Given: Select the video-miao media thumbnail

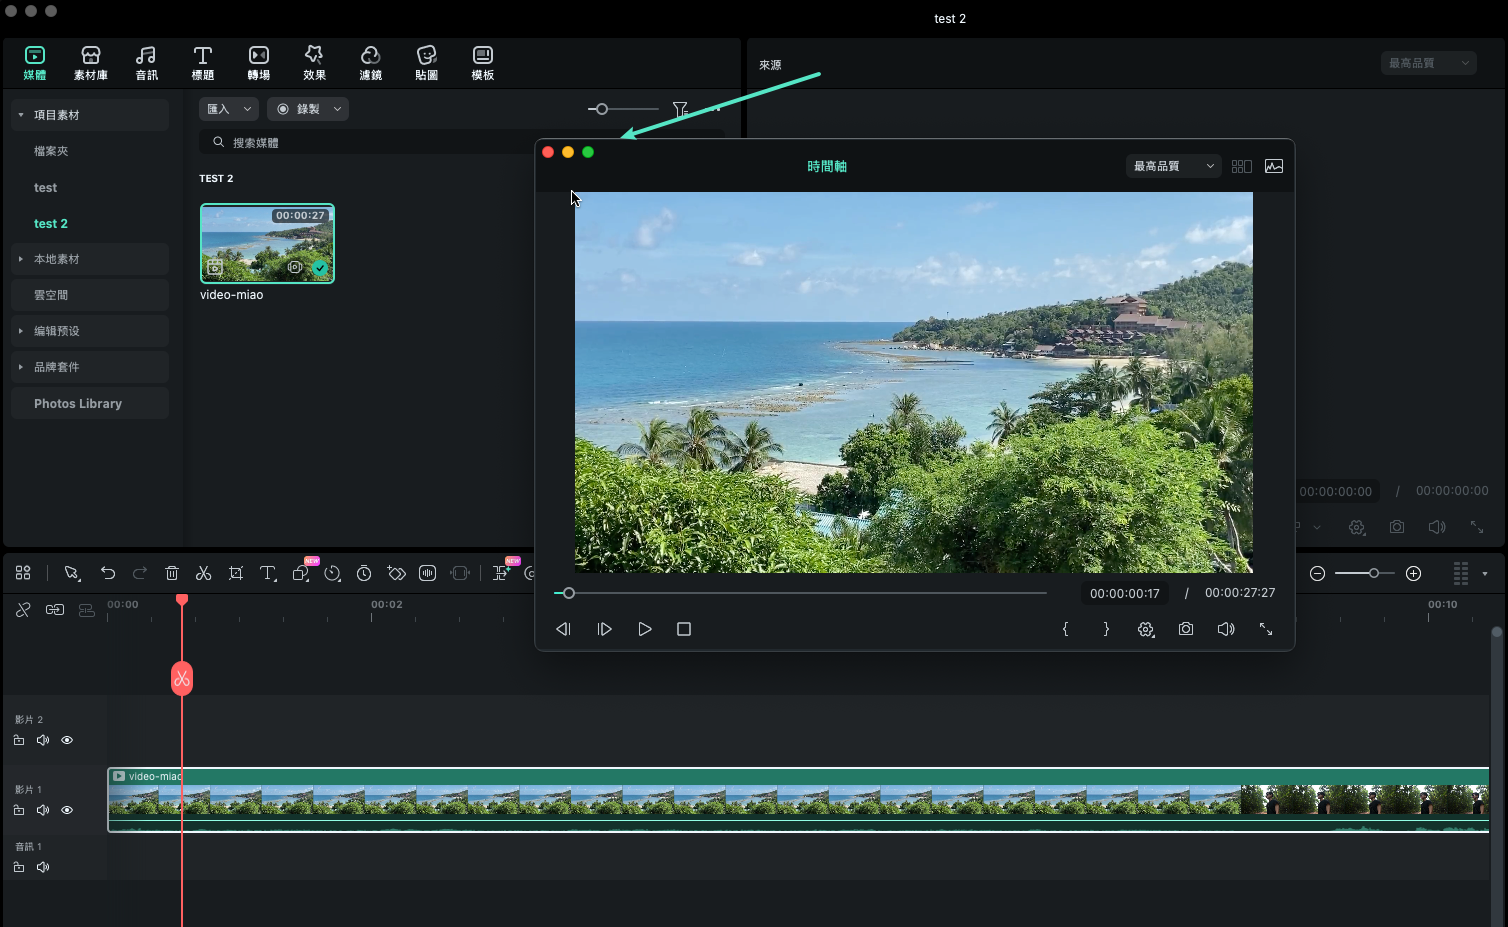Looking at the screenshot, I should 267,244.
